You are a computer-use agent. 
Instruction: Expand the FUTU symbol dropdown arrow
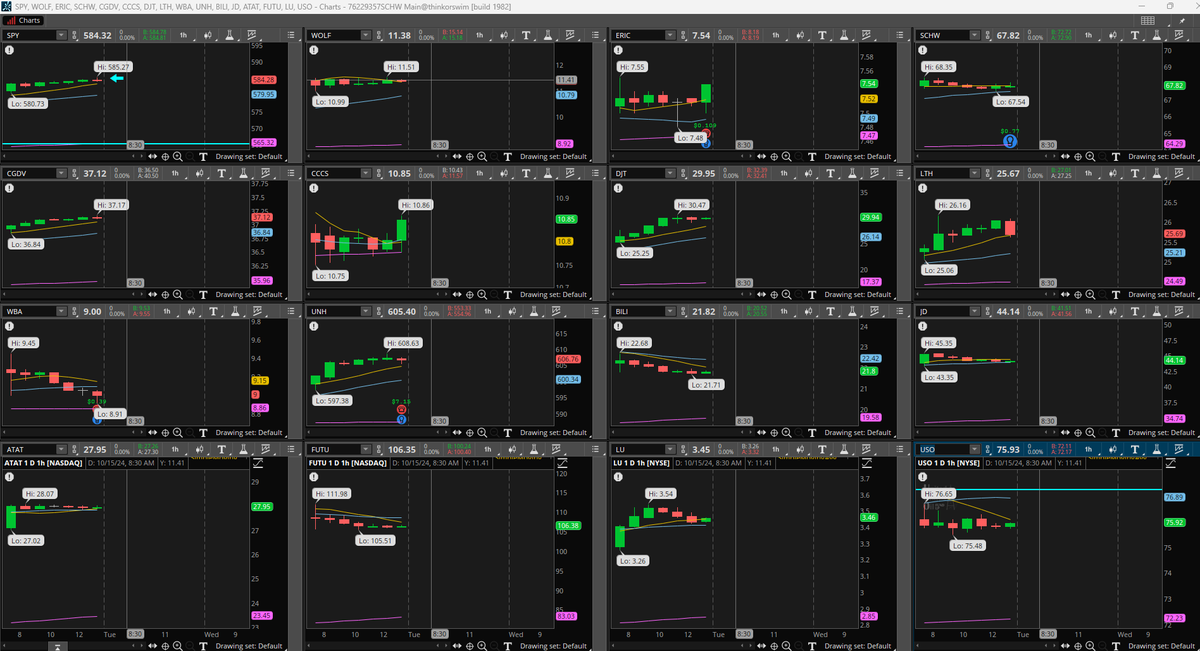coord(366,449)
